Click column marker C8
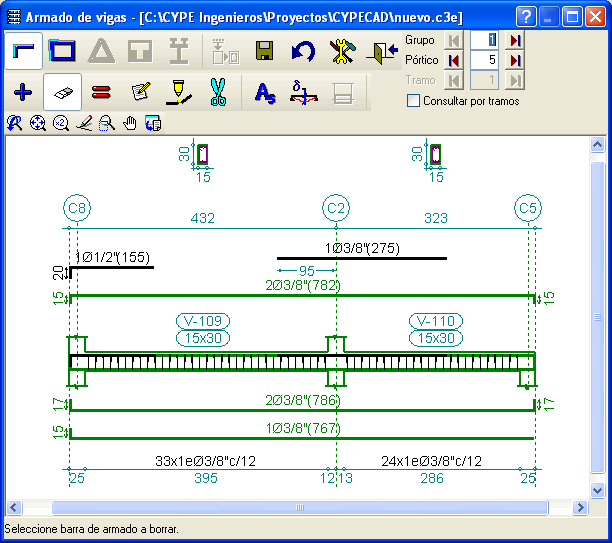 pyautogui.click(x=77, y=208)
